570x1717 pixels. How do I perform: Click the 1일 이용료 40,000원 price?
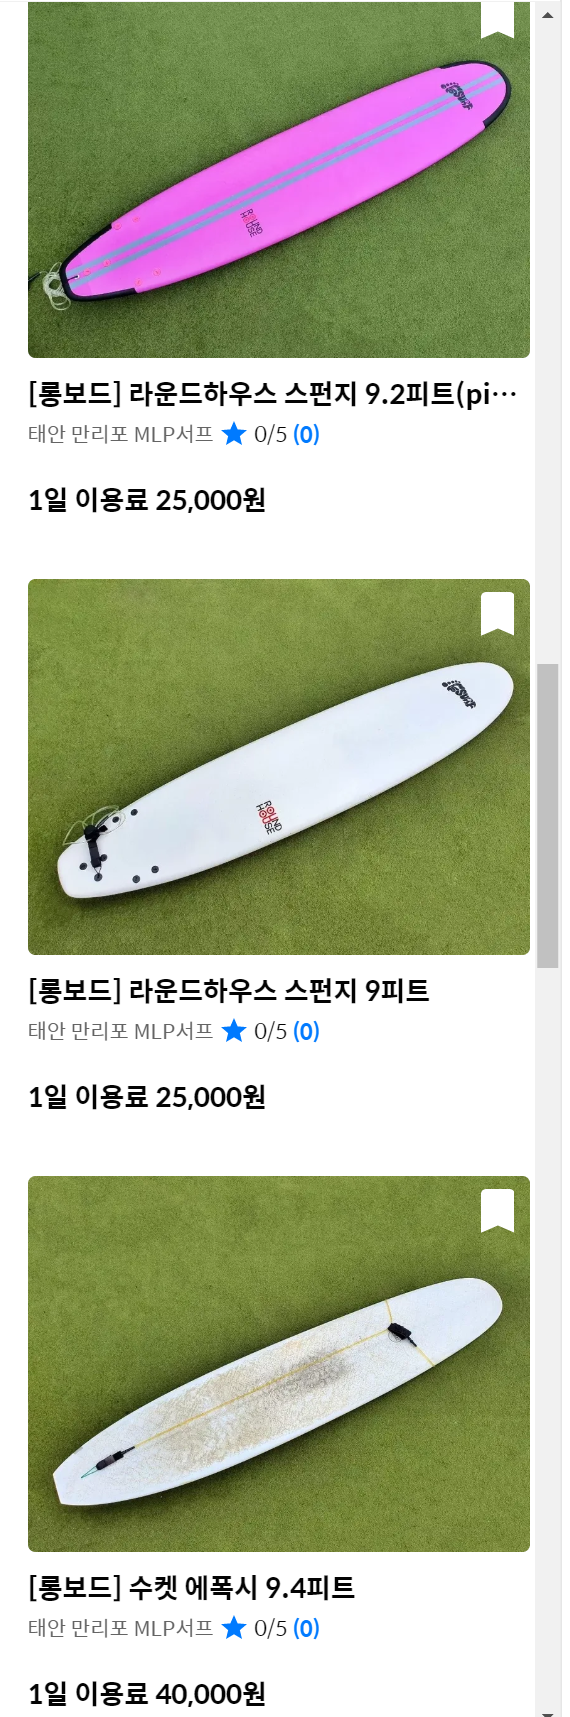pyautogui.click(x=147, y=1694)
